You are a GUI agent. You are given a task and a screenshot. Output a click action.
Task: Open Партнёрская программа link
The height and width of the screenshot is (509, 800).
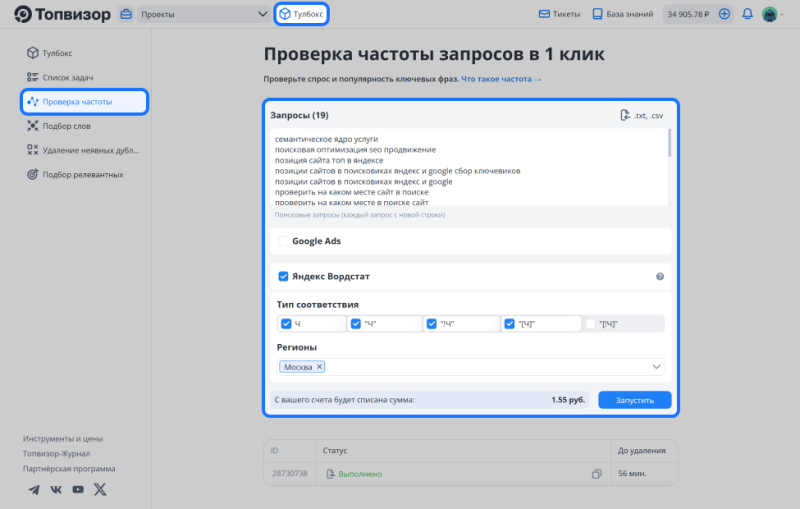point(69,469)
